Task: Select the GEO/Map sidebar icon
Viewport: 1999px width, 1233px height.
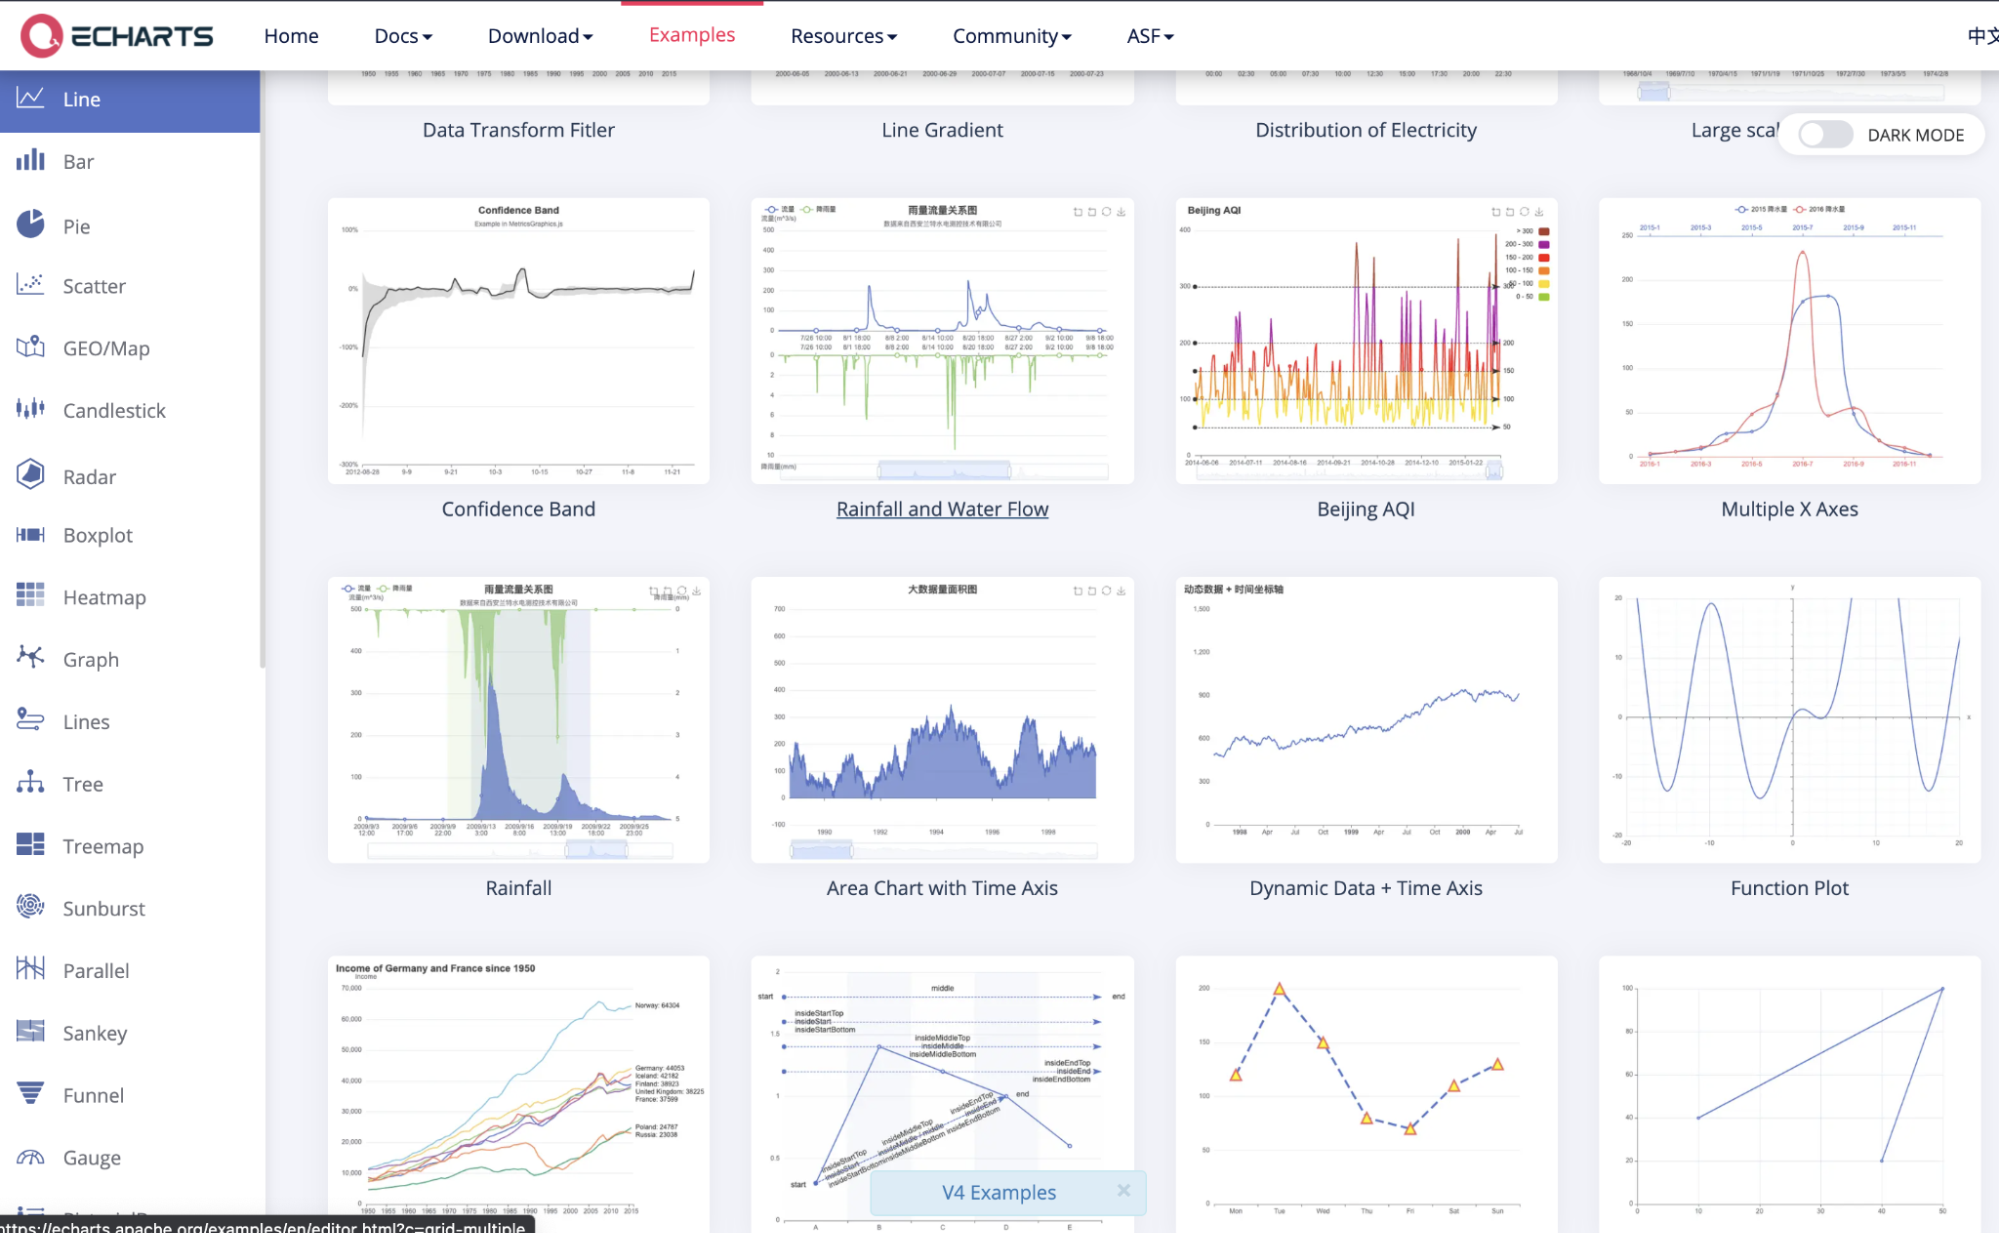Action: (x=30, y=347)
